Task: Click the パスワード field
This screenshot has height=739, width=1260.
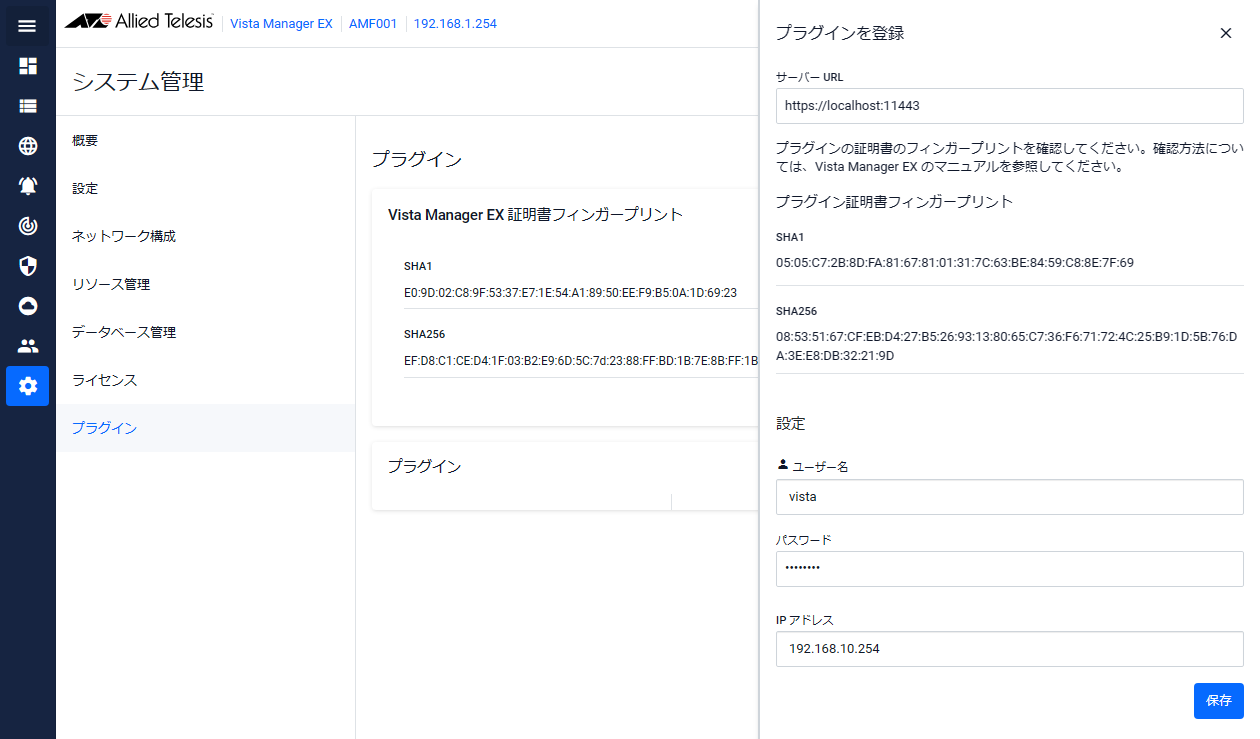Action: pyautogui.click(x=1009, y=569)
